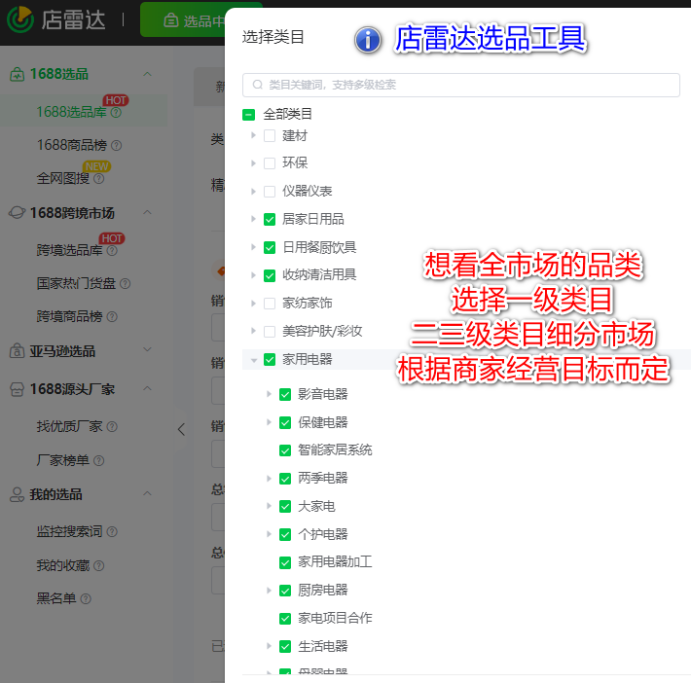Select the 两季电器 label
The width and height of the screenshot is (692, 684).
[x=323, y=478]
